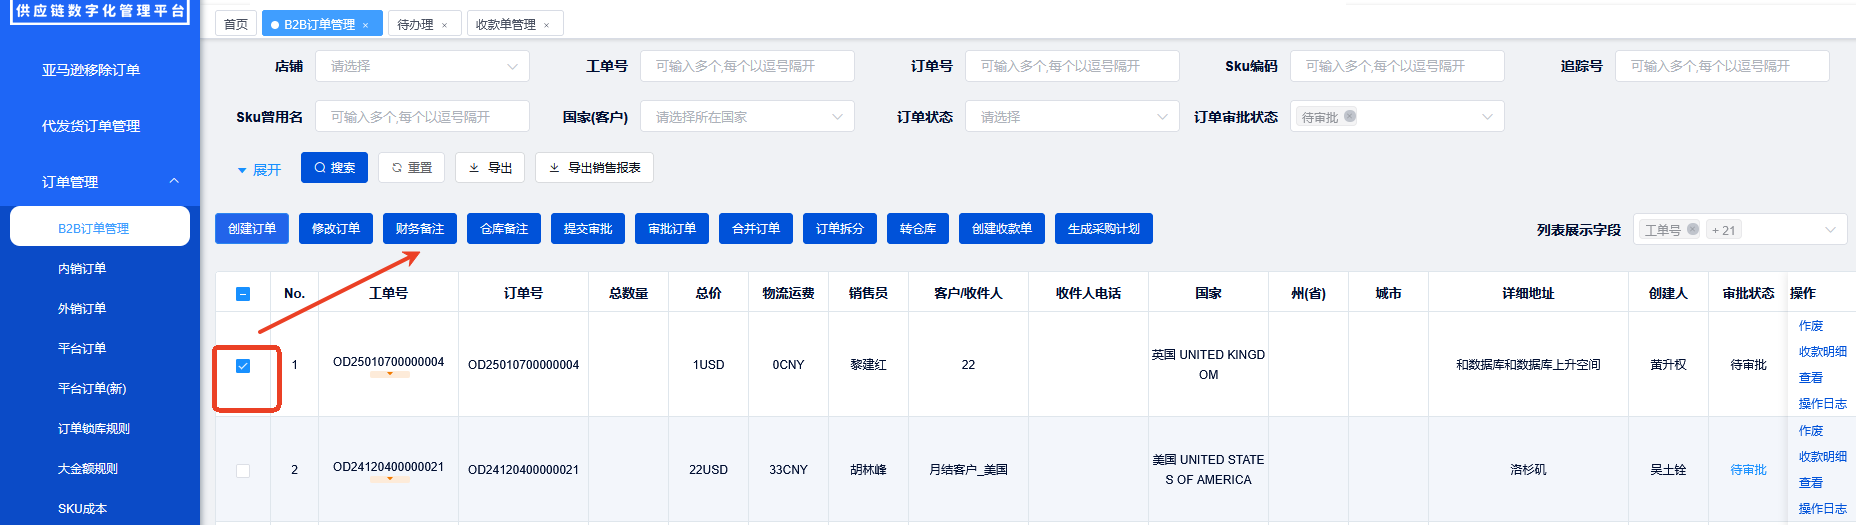This screenshot has height=525, width=1856.
Task: Toggle the select-all checkbox in table header
Action: (243, 294)
